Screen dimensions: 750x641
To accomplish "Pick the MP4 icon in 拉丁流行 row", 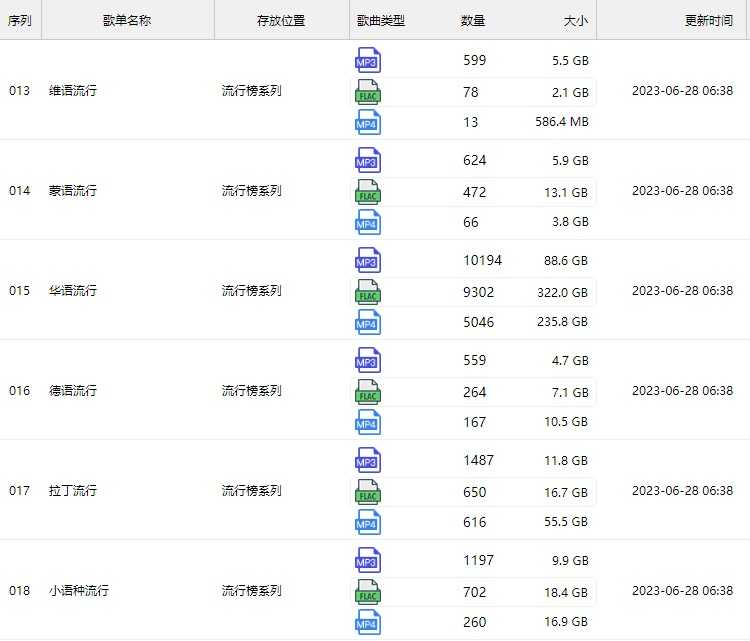I will click(x=368, y=522).
